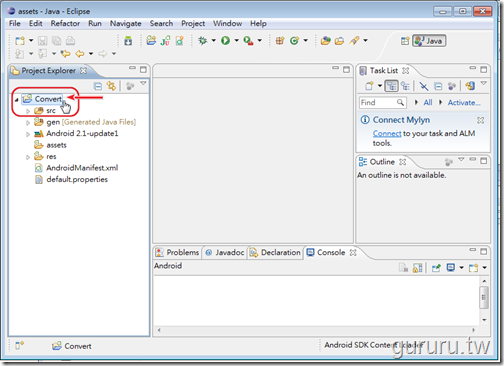Open the Navigate menu
This screenshot has height=366, width=504.
126,23
